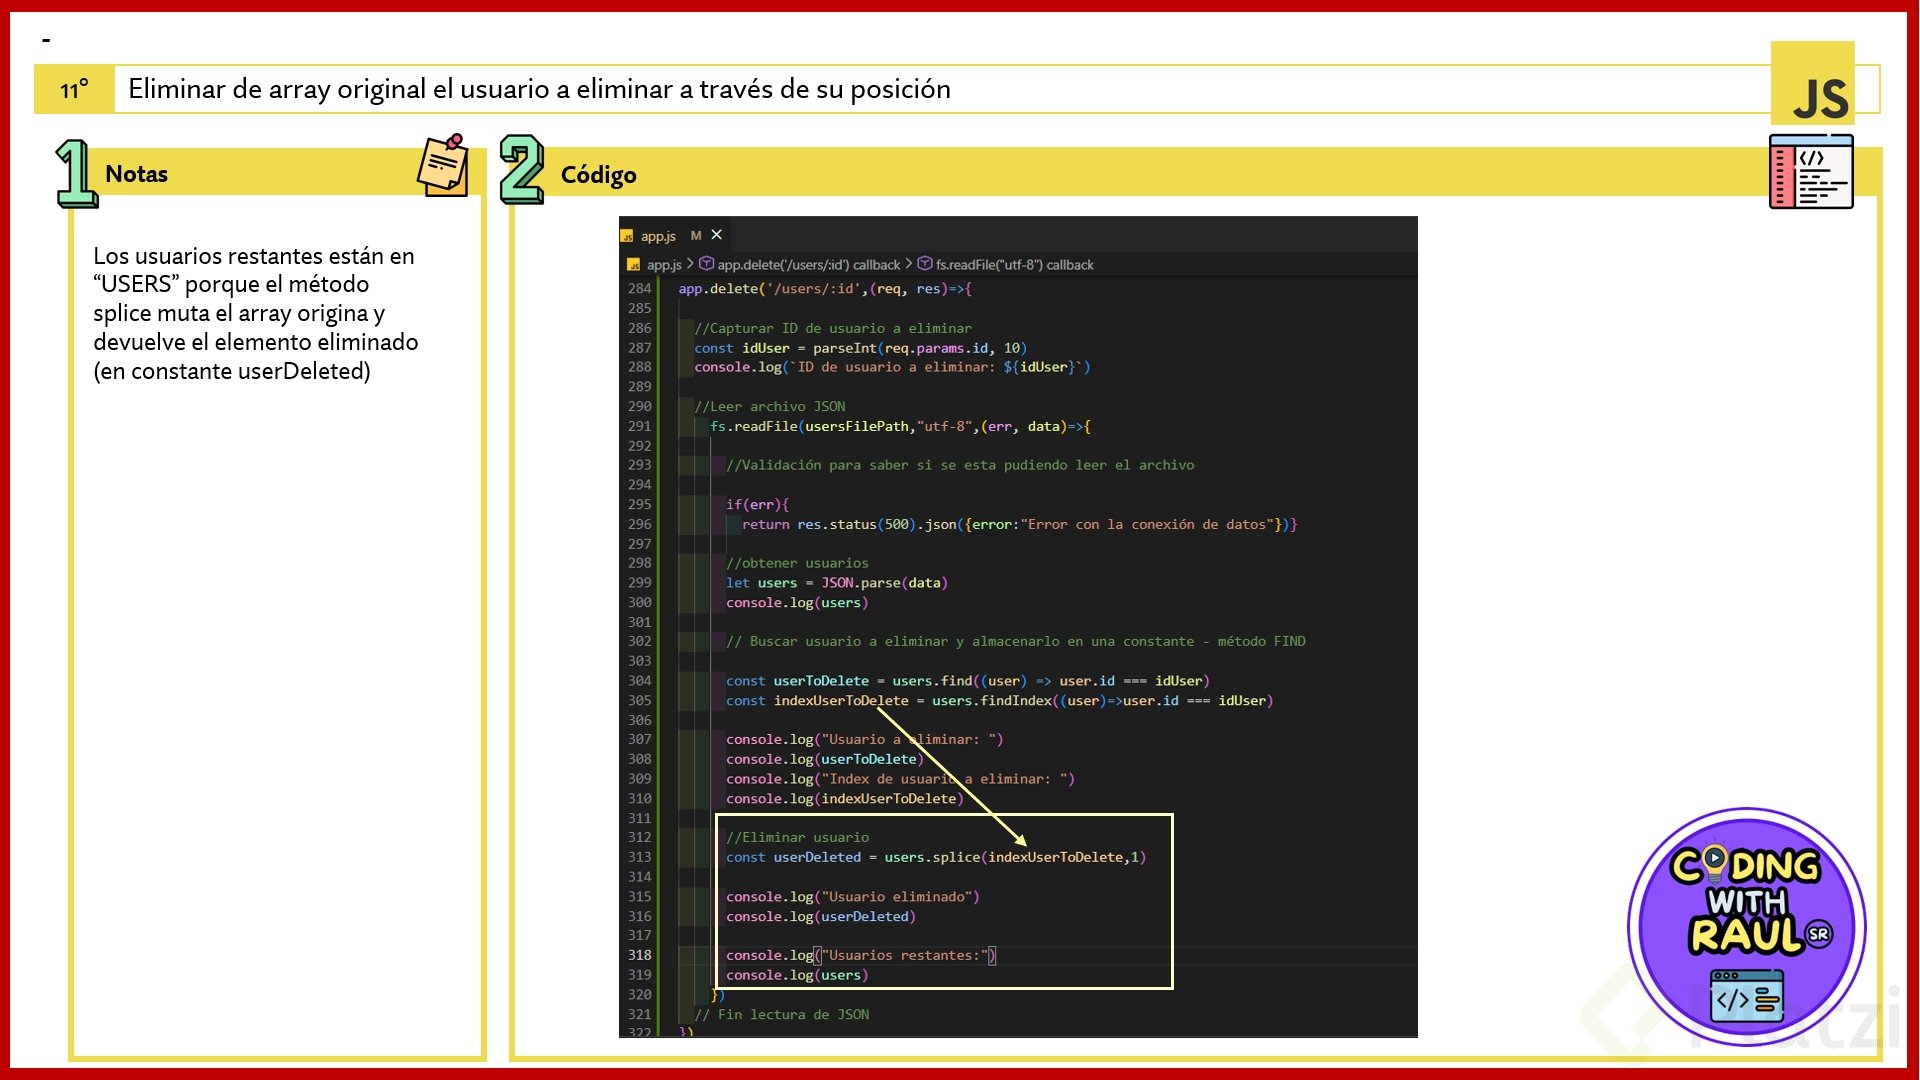The height and width of the screenshot is (1080, 1920).
Task: Click the code window icon beside Código
Action: point(1811,172)
